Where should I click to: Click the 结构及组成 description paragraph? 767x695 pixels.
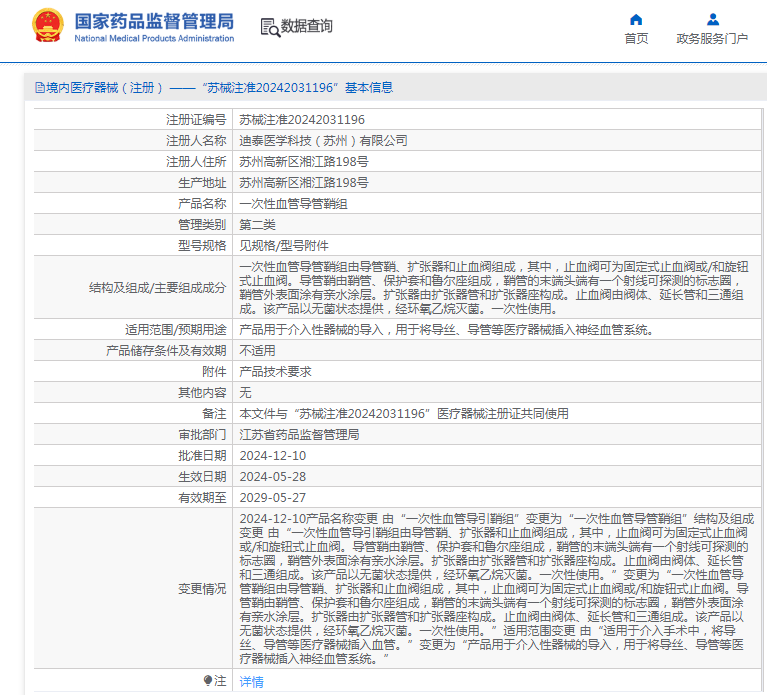[x=494, y=288]
